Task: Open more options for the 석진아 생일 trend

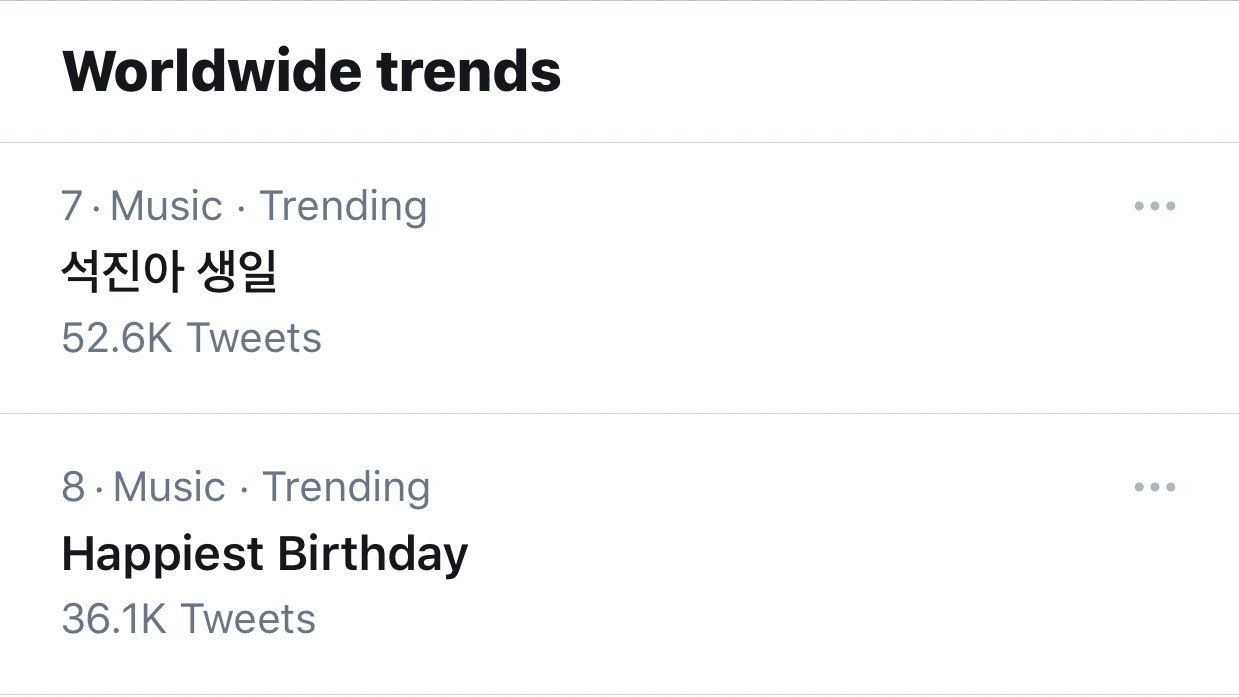Action: coord(1154,206)
